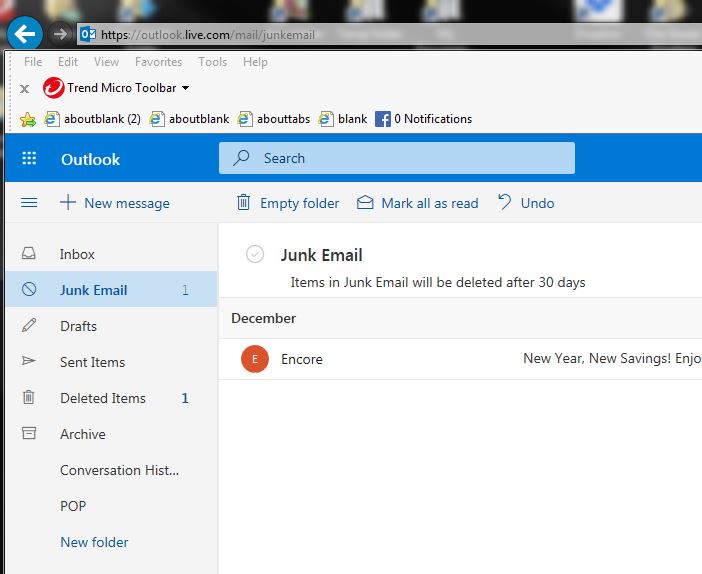Click the Facebook icon in favorites bar

383,119
